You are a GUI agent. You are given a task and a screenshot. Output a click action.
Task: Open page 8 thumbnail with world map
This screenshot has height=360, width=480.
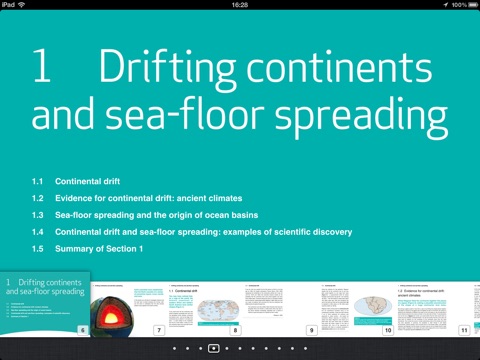205,309
